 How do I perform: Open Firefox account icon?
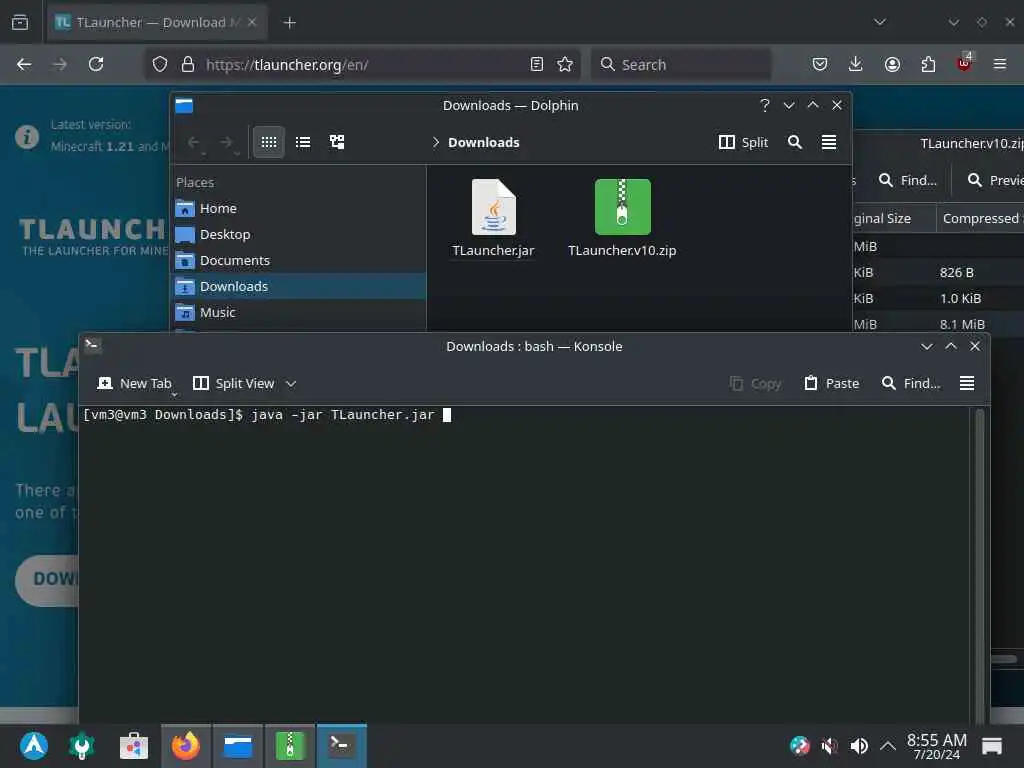pyautogui.click(x=892, y=64)
